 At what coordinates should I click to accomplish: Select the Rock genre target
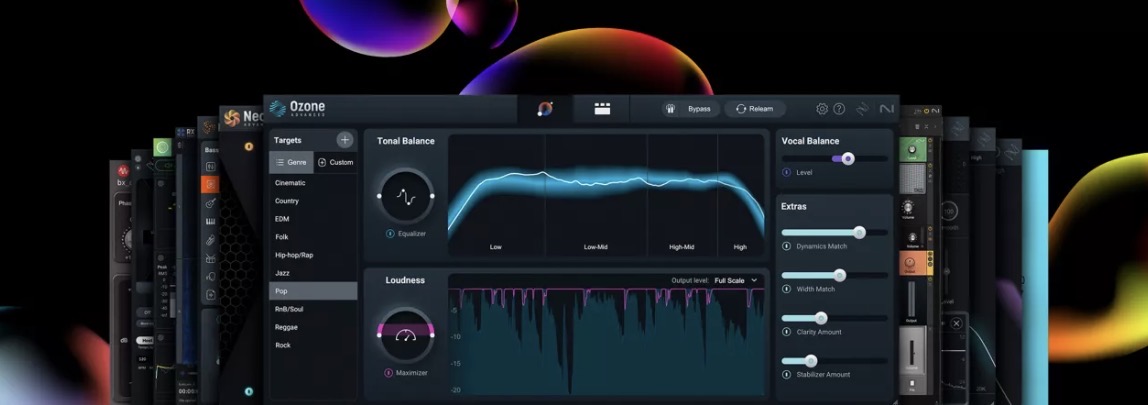(x=313, y=345)
